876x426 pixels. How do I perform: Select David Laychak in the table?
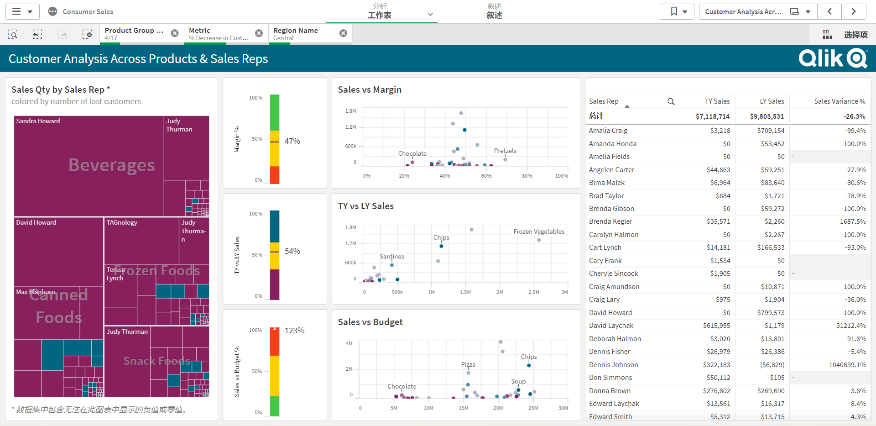pos(611,326)
